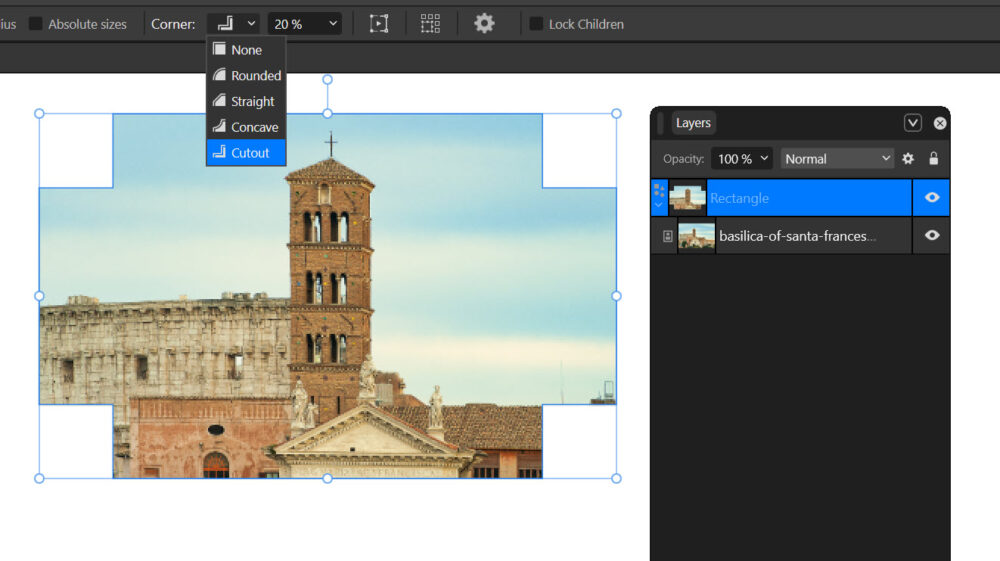Click the Rectangle layer shape icon
The height and width of the screenshot is (561, 1000).
point(658,189)
